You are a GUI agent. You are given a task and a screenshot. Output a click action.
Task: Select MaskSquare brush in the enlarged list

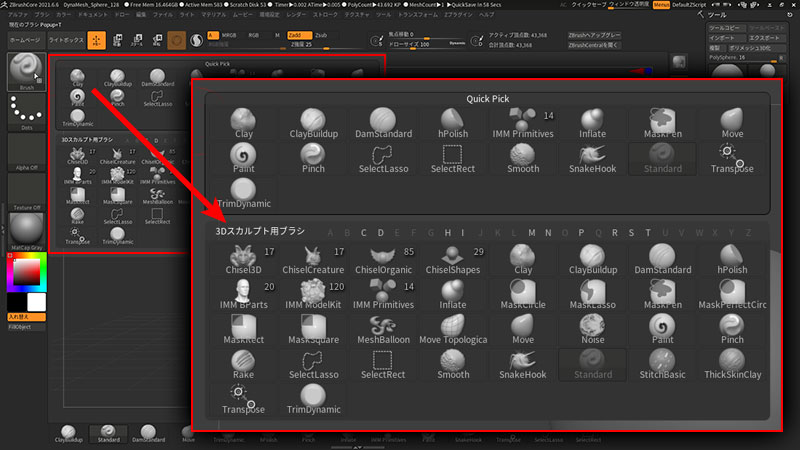click(x=313, y=330)
